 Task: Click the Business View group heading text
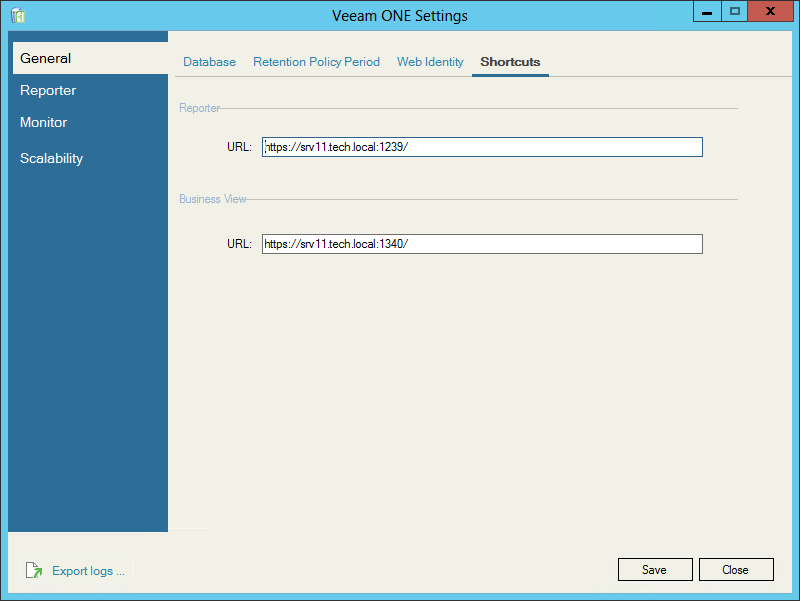[213, 199]
